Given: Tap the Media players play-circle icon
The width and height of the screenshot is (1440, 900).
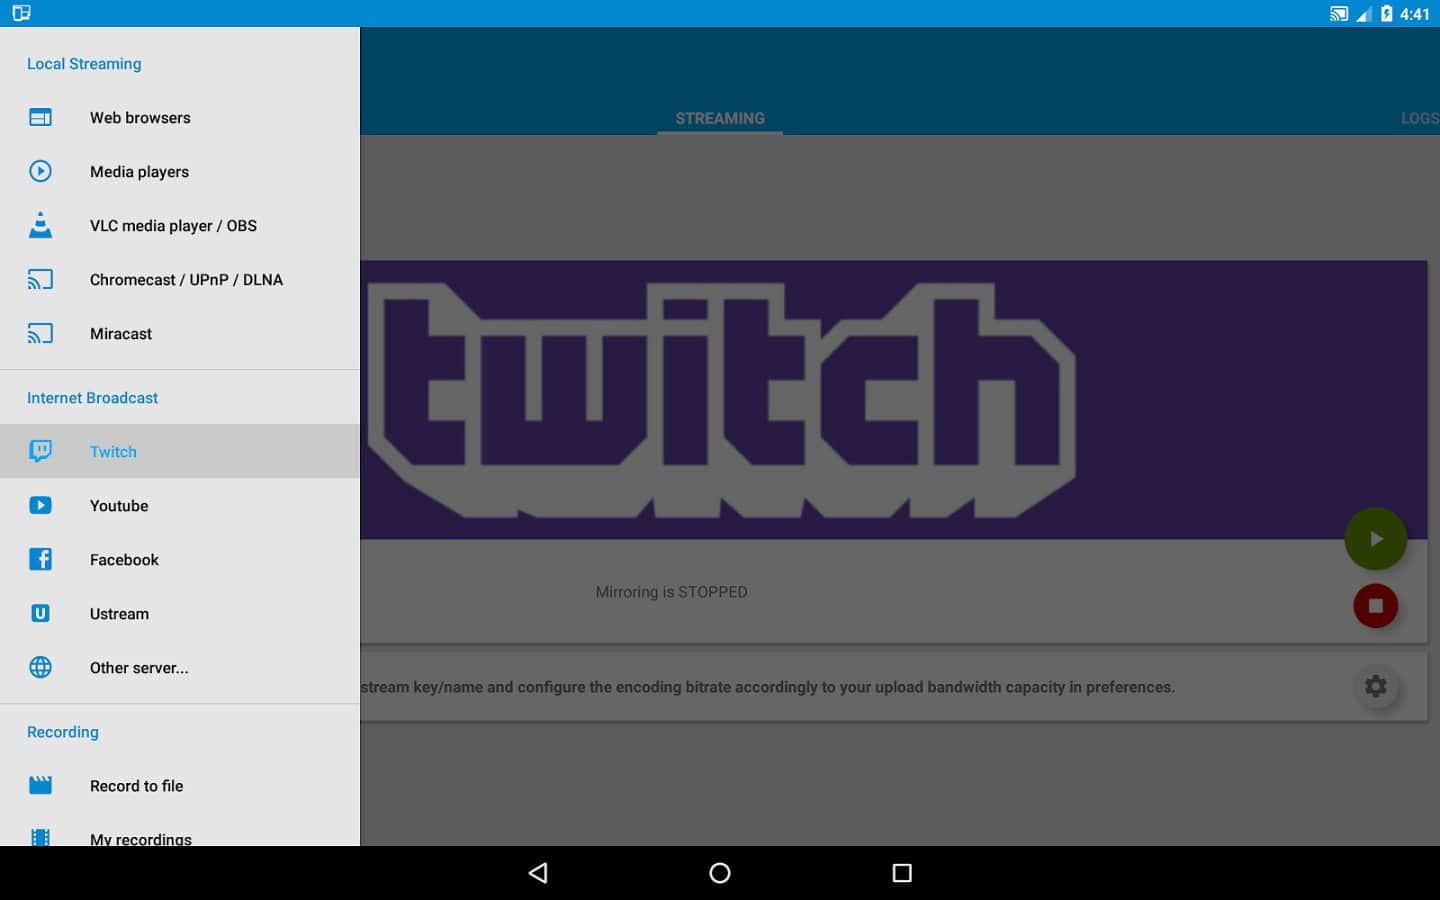Looking at the screenshot, I should (40, 172).
